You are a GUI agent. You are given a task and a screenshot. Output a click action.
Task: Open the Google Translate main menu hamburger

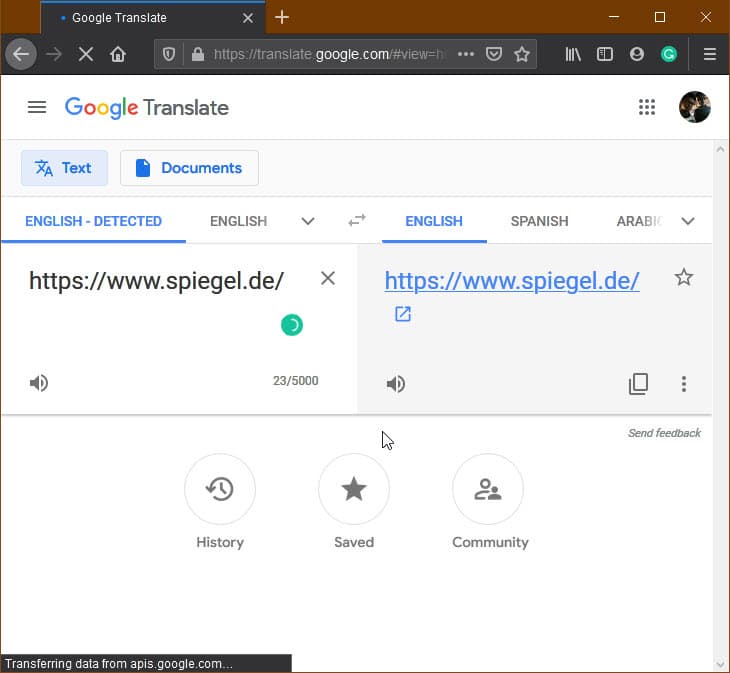coord(37,108)
